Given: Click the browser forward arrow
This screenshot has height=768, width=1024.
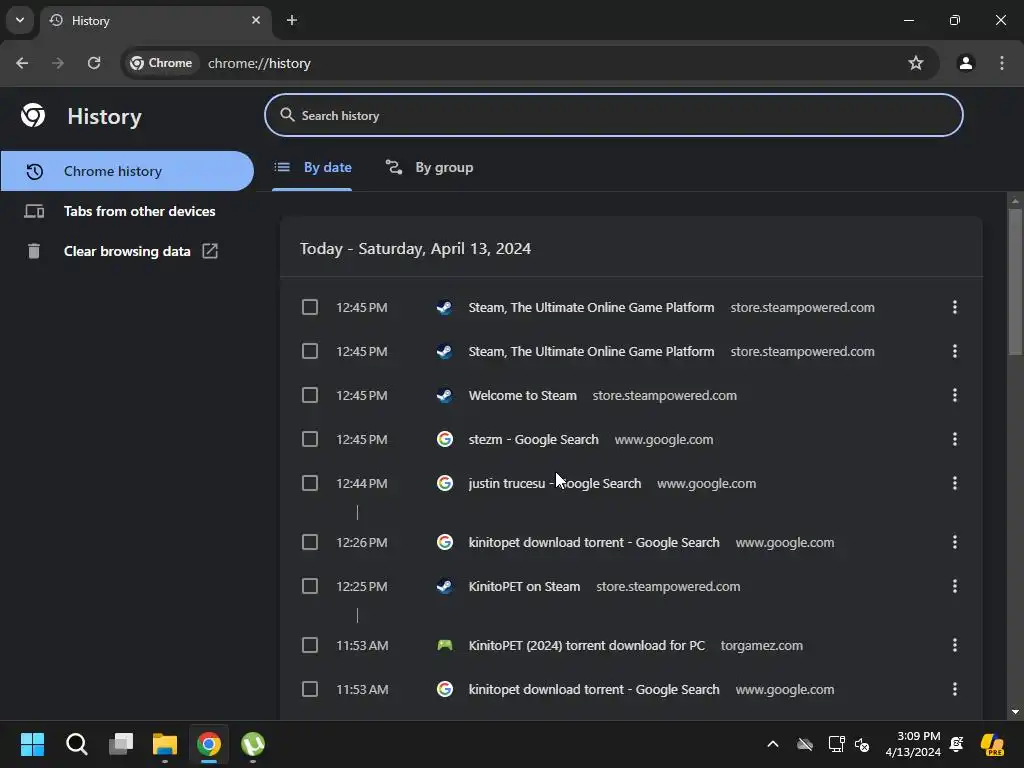Looking at the screenshot, I should pos(58,63).
